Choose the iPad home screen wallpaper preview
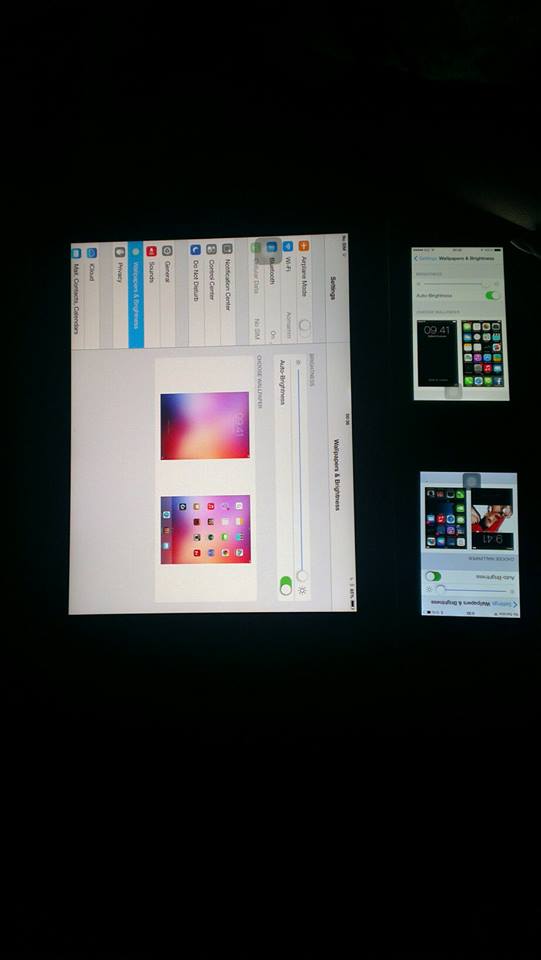 pos(206,529)
